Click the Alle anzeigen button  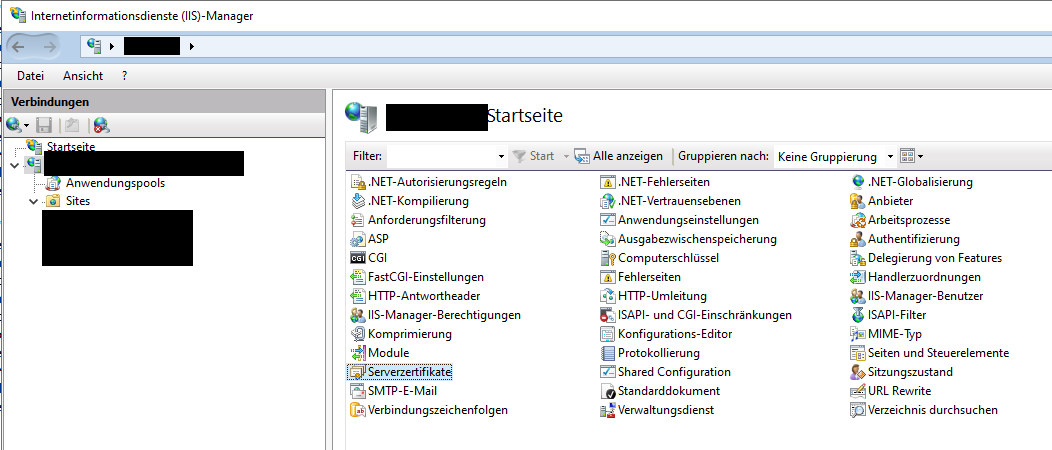(618, 157)
